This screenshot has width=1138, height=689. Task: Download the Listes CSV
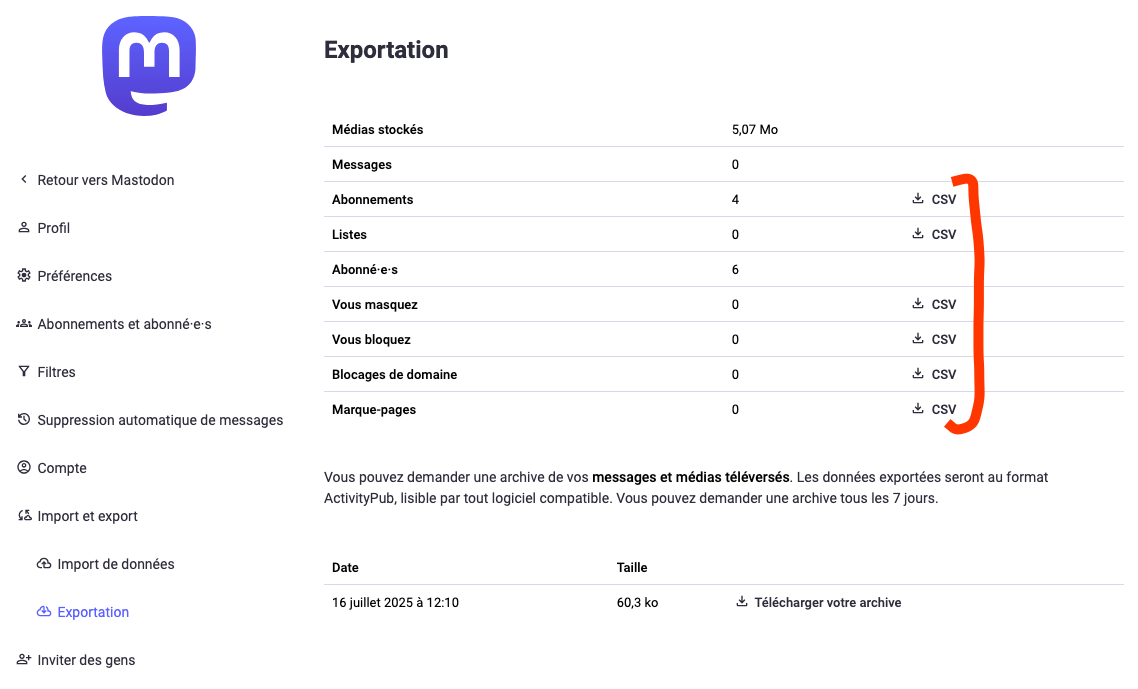pos(934,234)
